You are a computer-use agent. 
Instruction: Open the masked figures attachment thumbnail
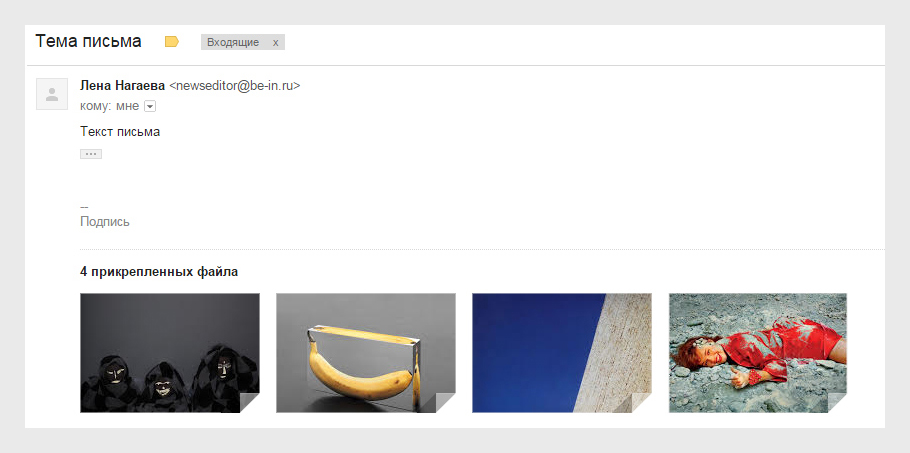(x=170, y=353)
